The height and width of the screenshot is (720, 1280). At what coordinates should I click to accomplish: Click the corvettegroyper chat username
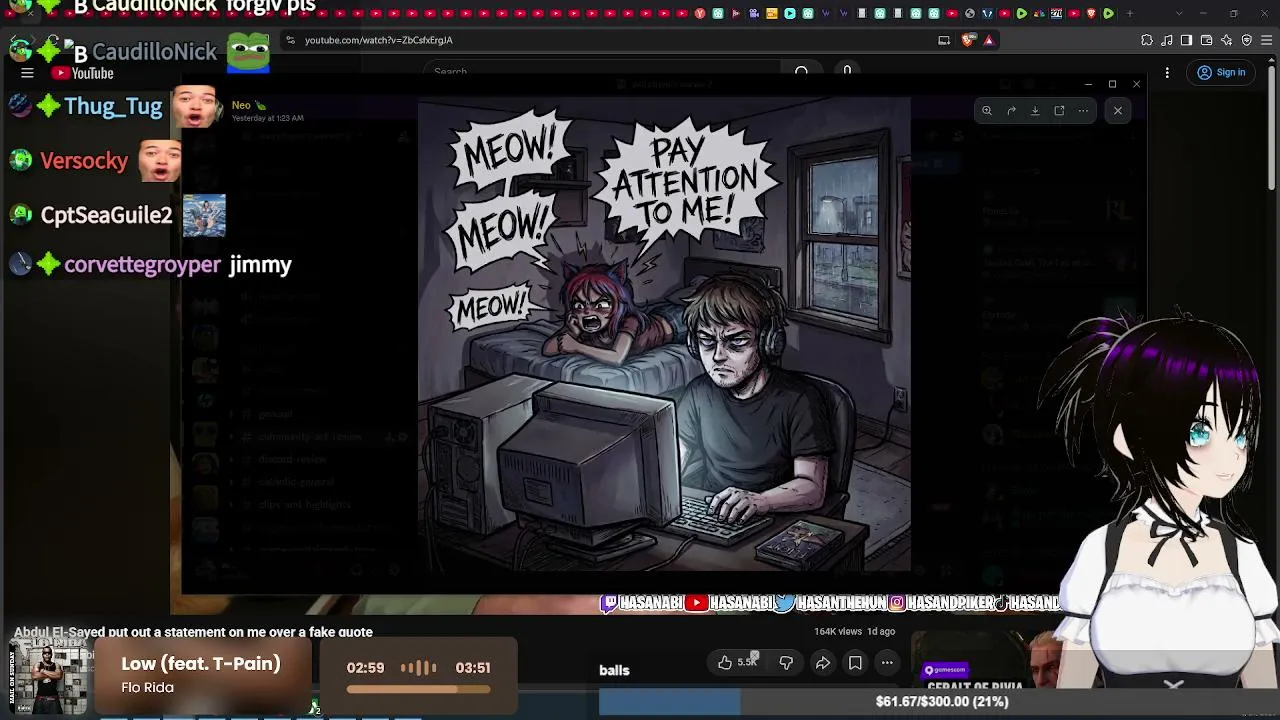pos(142,265)
